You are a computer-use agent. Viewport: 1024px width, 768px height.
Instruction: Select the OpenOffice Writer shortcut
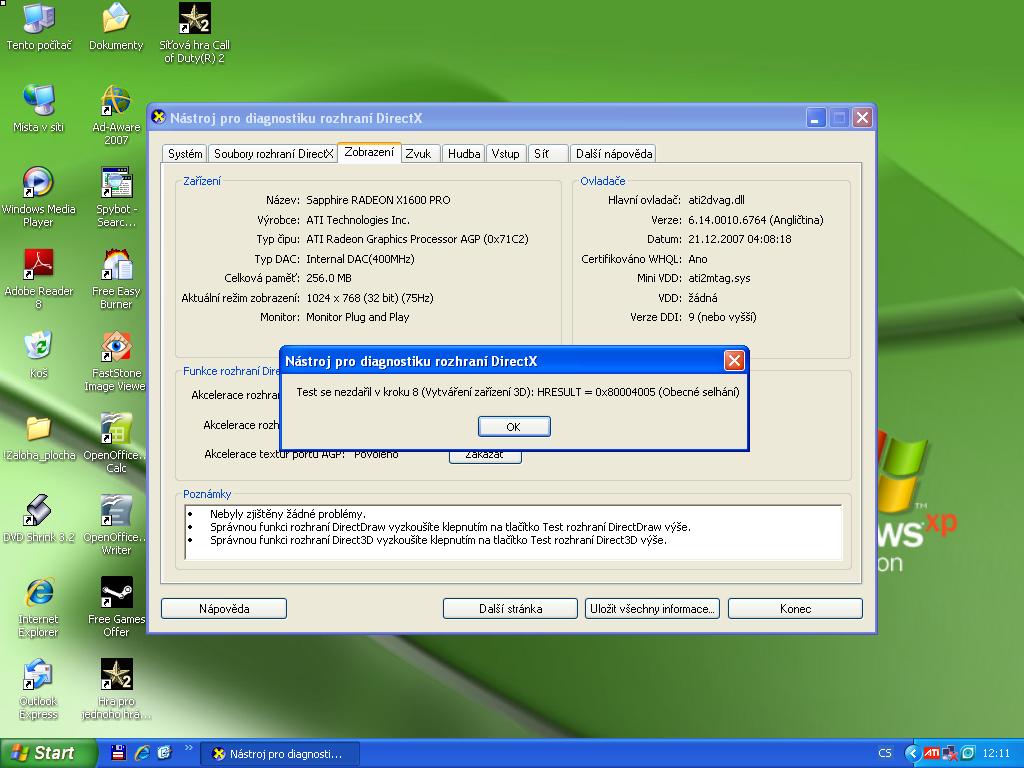pos(116,525)
